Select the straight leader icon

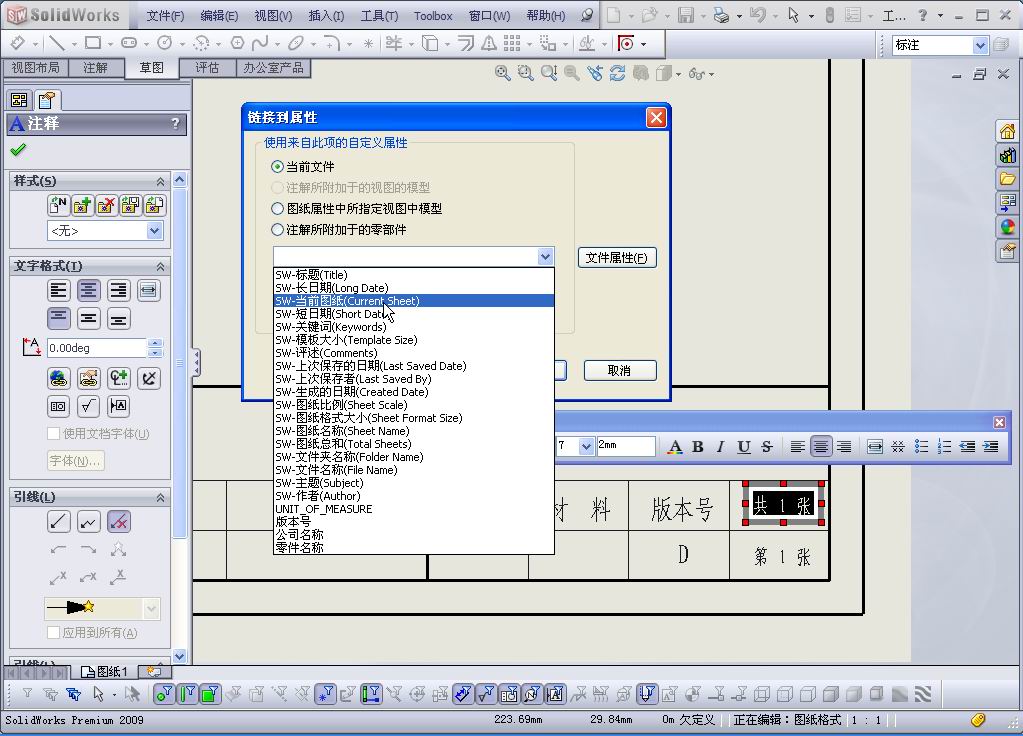tap(59, 521)
